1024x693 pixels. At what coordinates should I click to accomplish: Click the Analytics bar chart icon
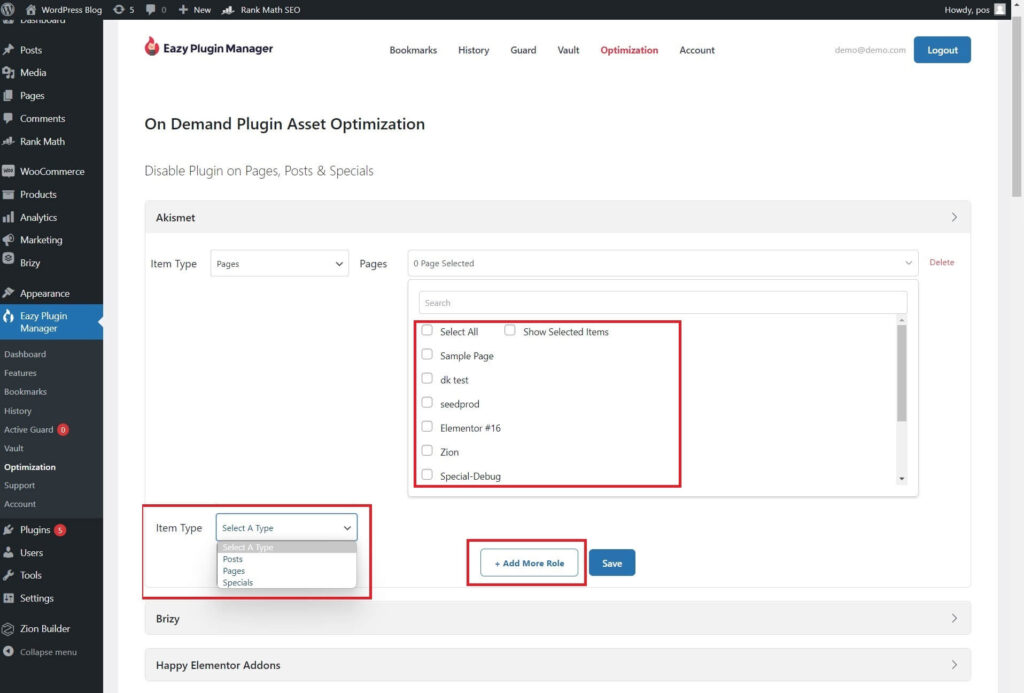[x=8, y=217]
